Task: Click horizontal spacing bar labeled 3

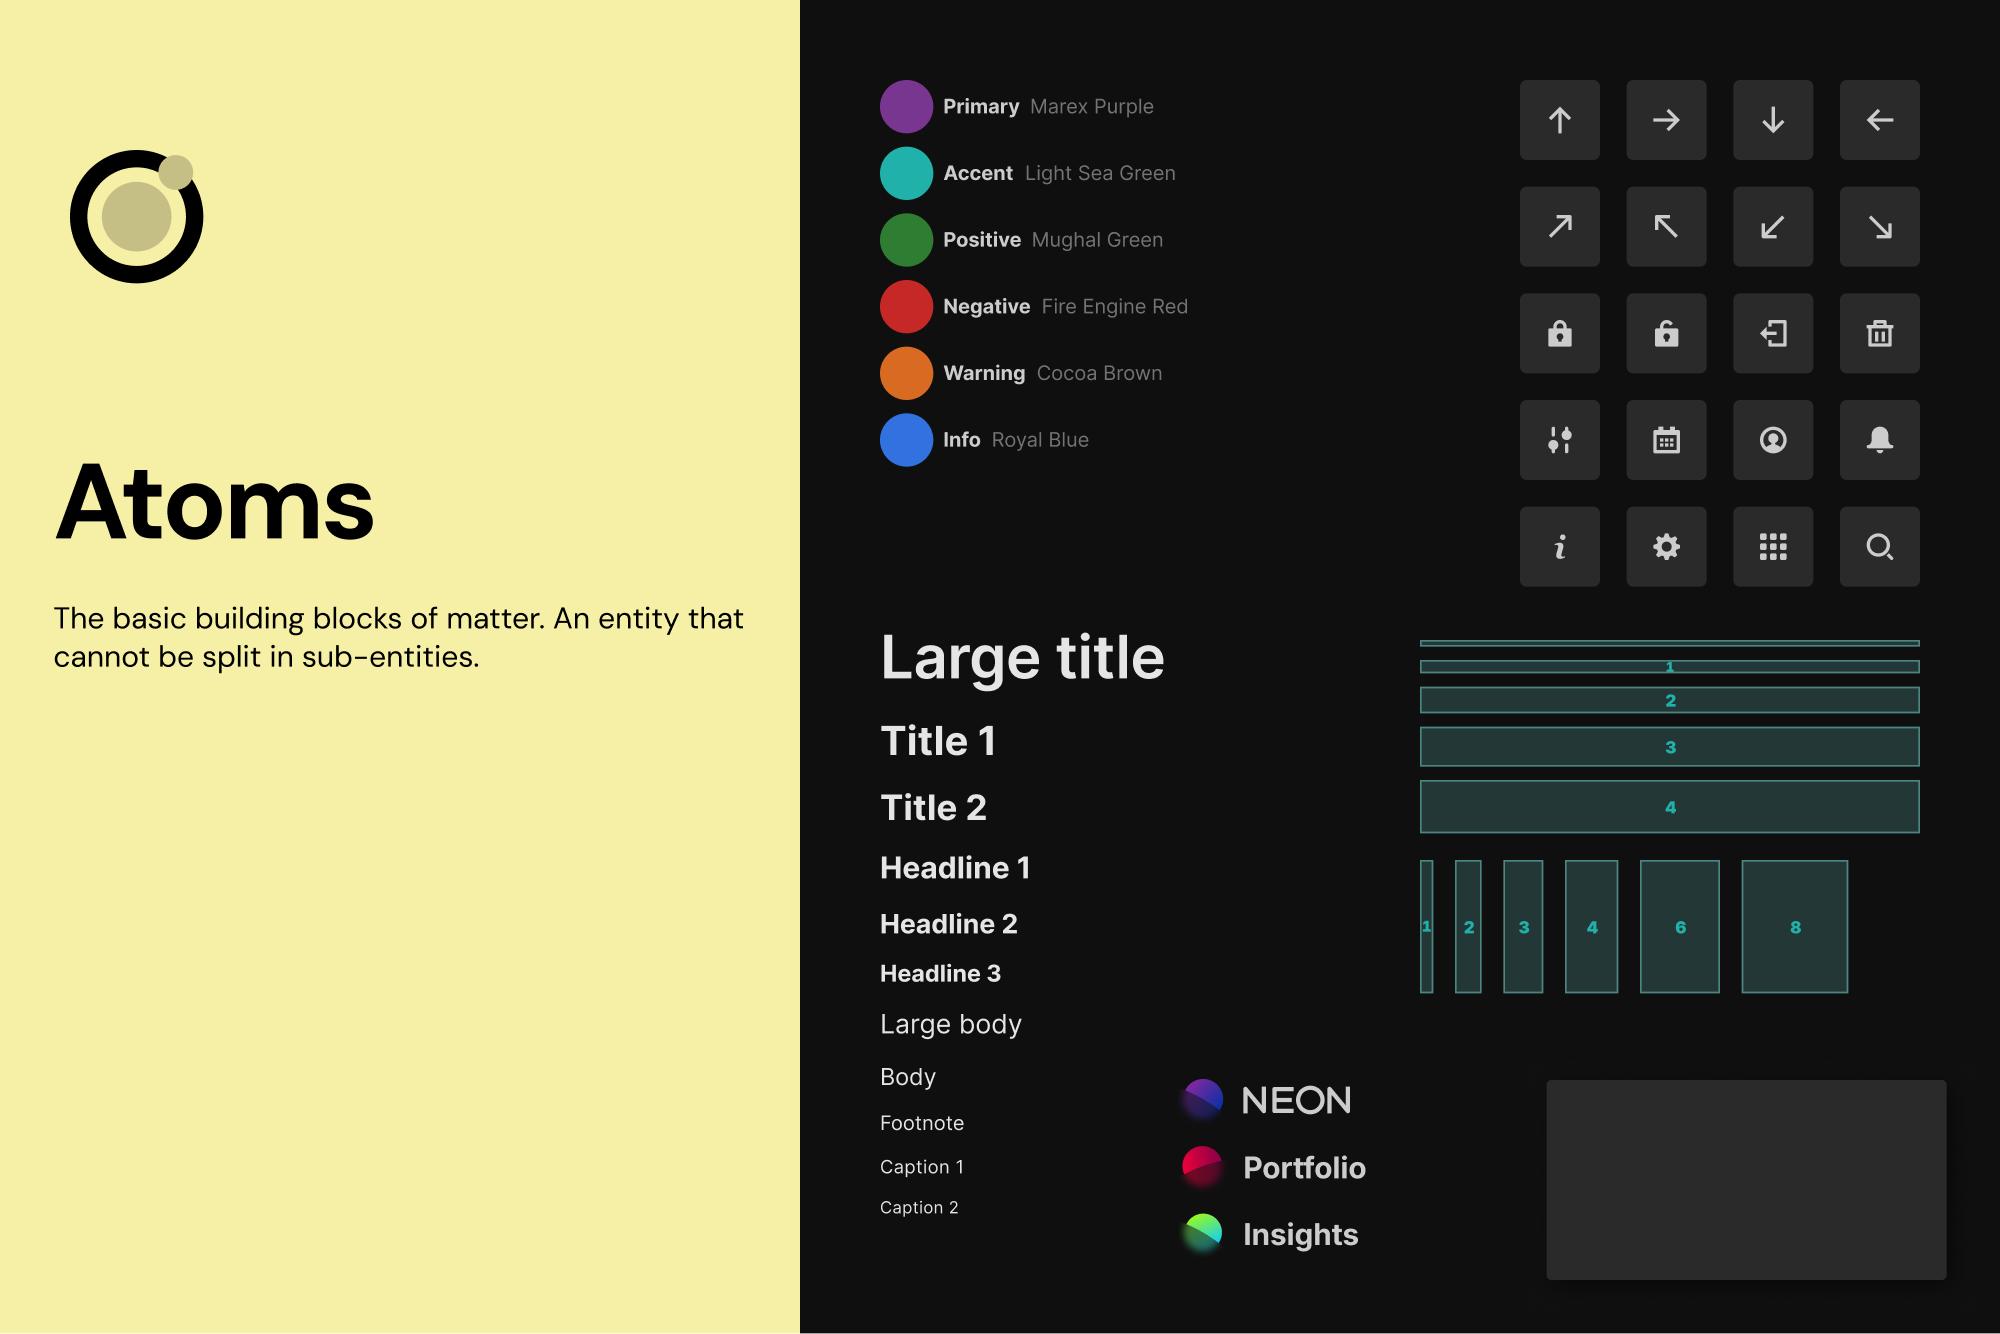Action: tap(1670, 747)
